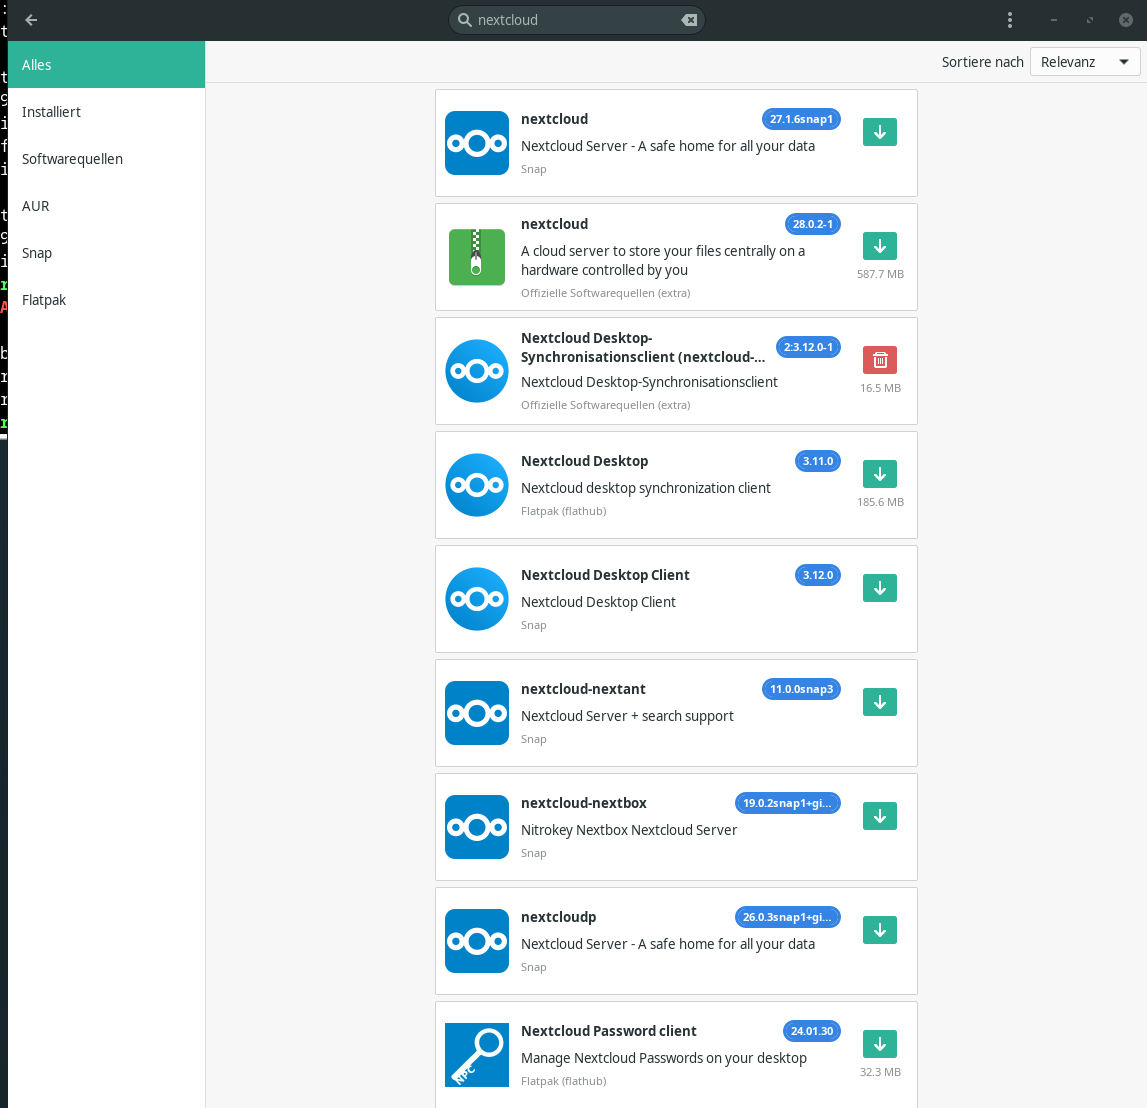Install the nextcloud-nextbox package

click(879, 816)
